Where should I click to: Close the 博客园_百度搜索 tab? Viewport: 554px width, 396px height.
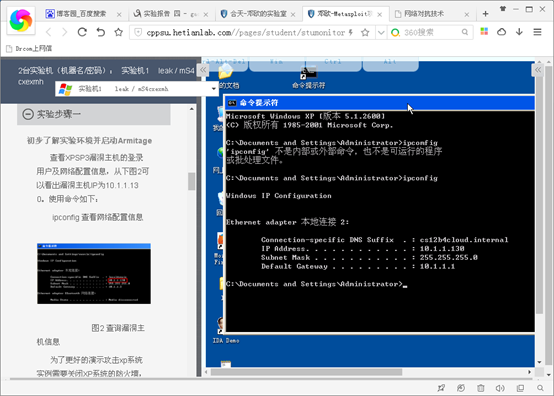click(119, 14)
